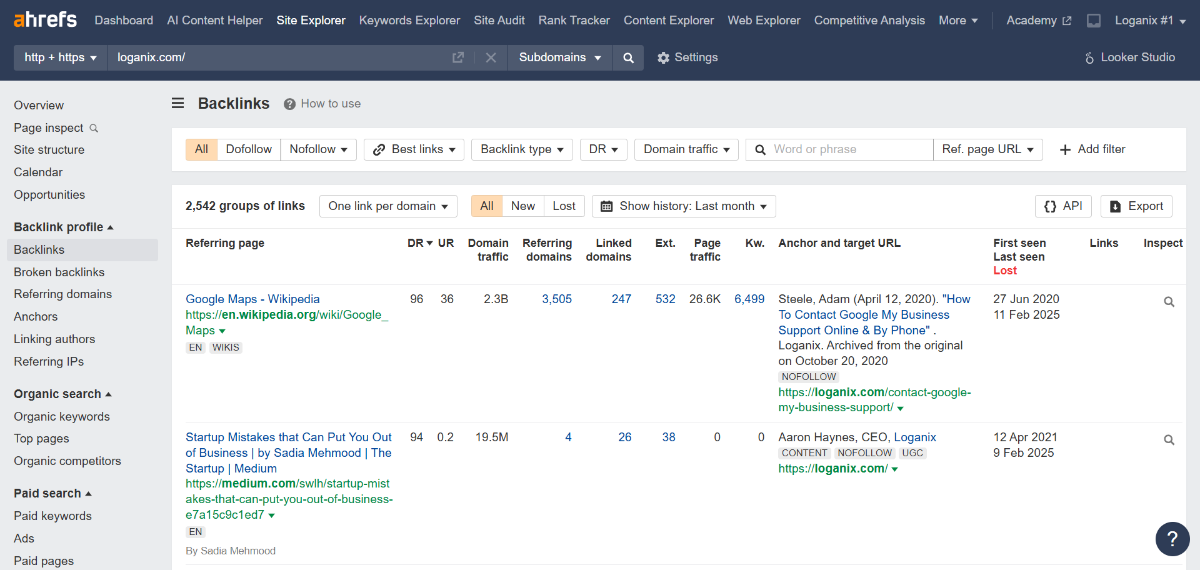
Task: Export the backlinks list
Action: click(1136, 206)
